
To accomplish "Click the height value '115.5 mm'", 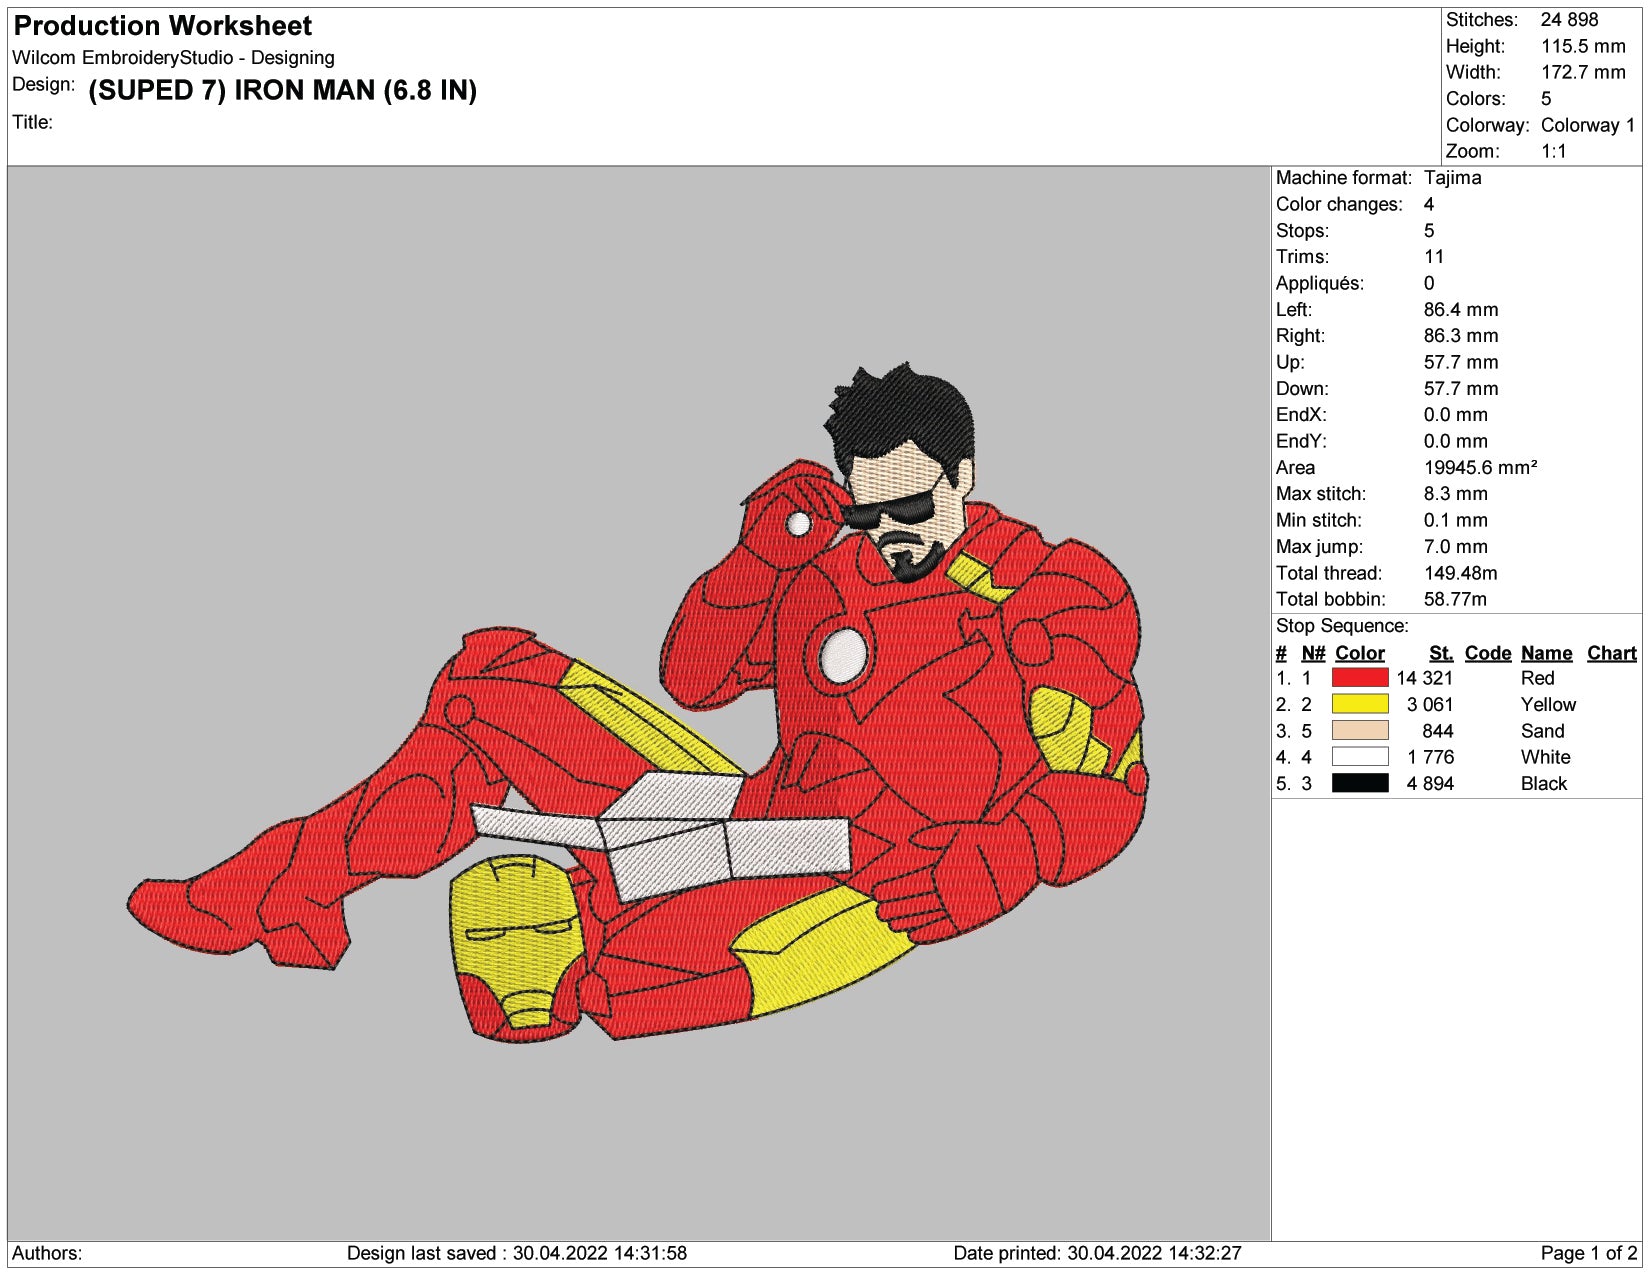I will point(1583,46).
